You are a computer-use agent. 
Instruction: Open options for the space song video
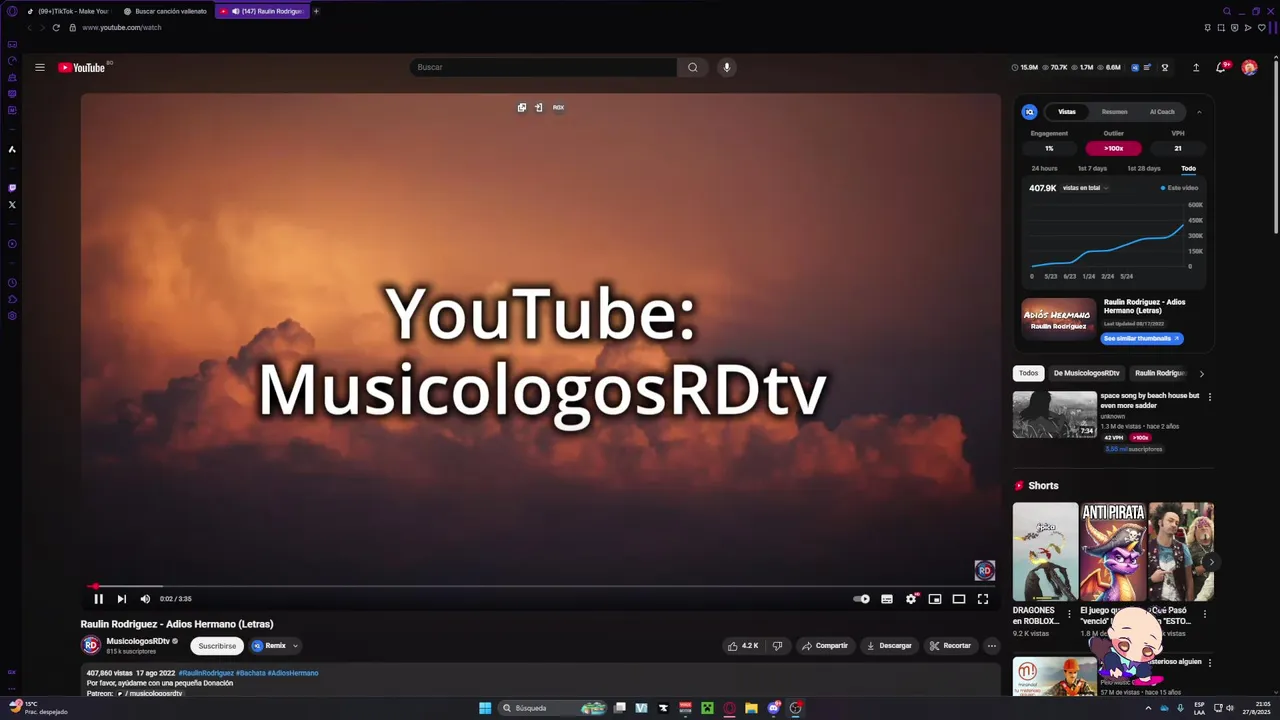[1209, 397]
